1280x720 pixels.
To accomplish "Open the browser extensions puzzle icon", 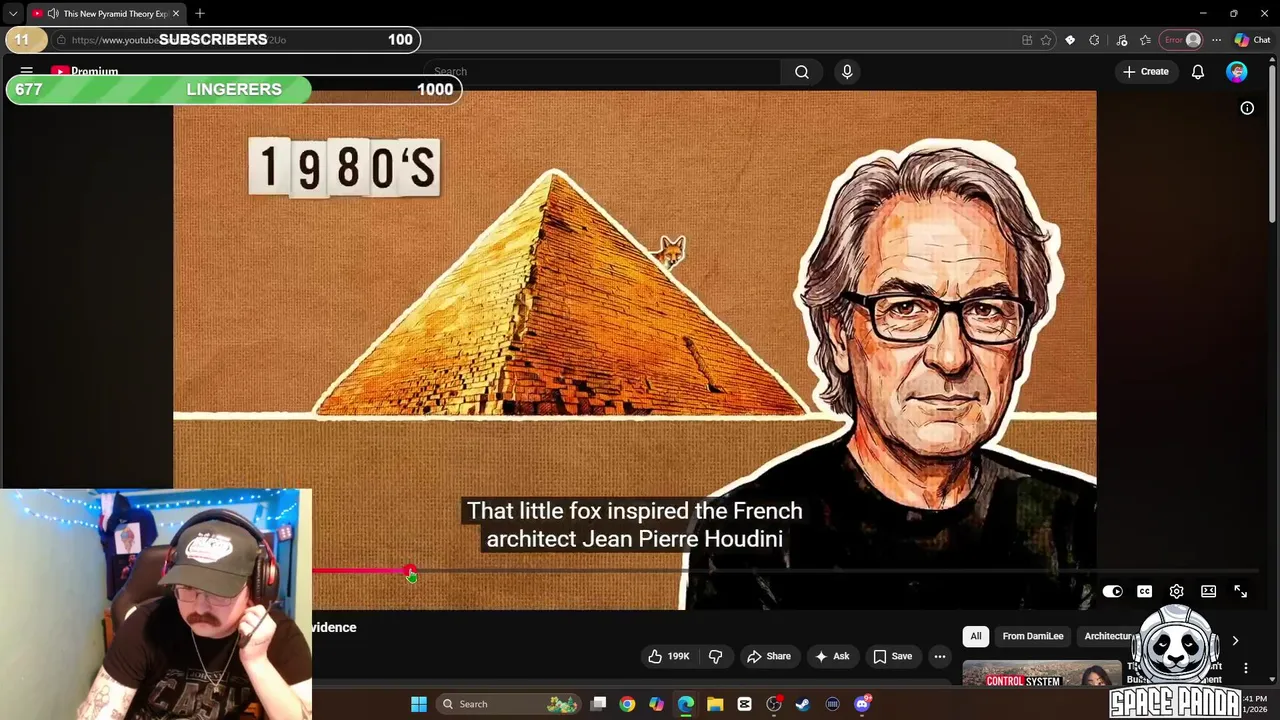I will (1094, 40).
